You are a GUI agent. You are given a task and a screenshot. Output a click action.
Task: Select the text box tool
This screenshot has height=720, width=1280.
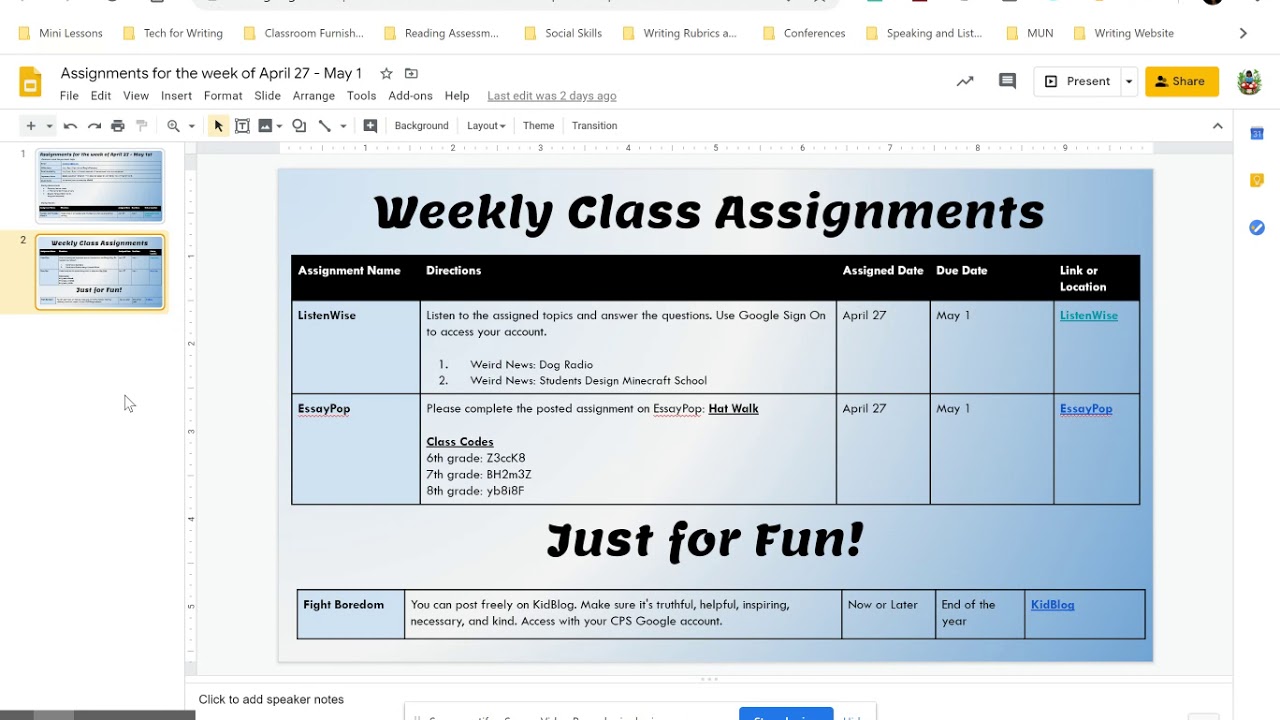point(242,126)
